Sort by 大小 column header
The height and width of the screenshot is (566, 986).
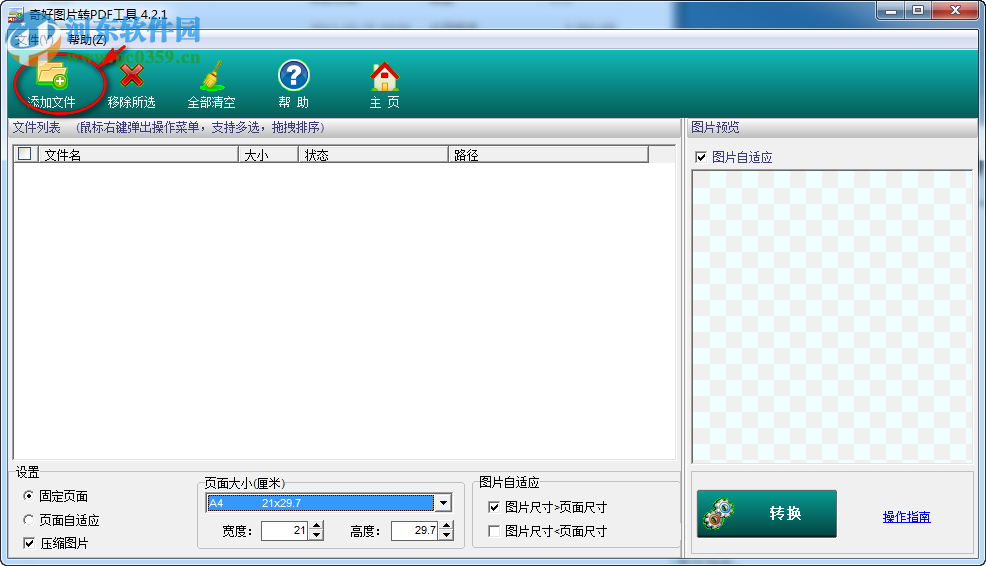(268, 155)
